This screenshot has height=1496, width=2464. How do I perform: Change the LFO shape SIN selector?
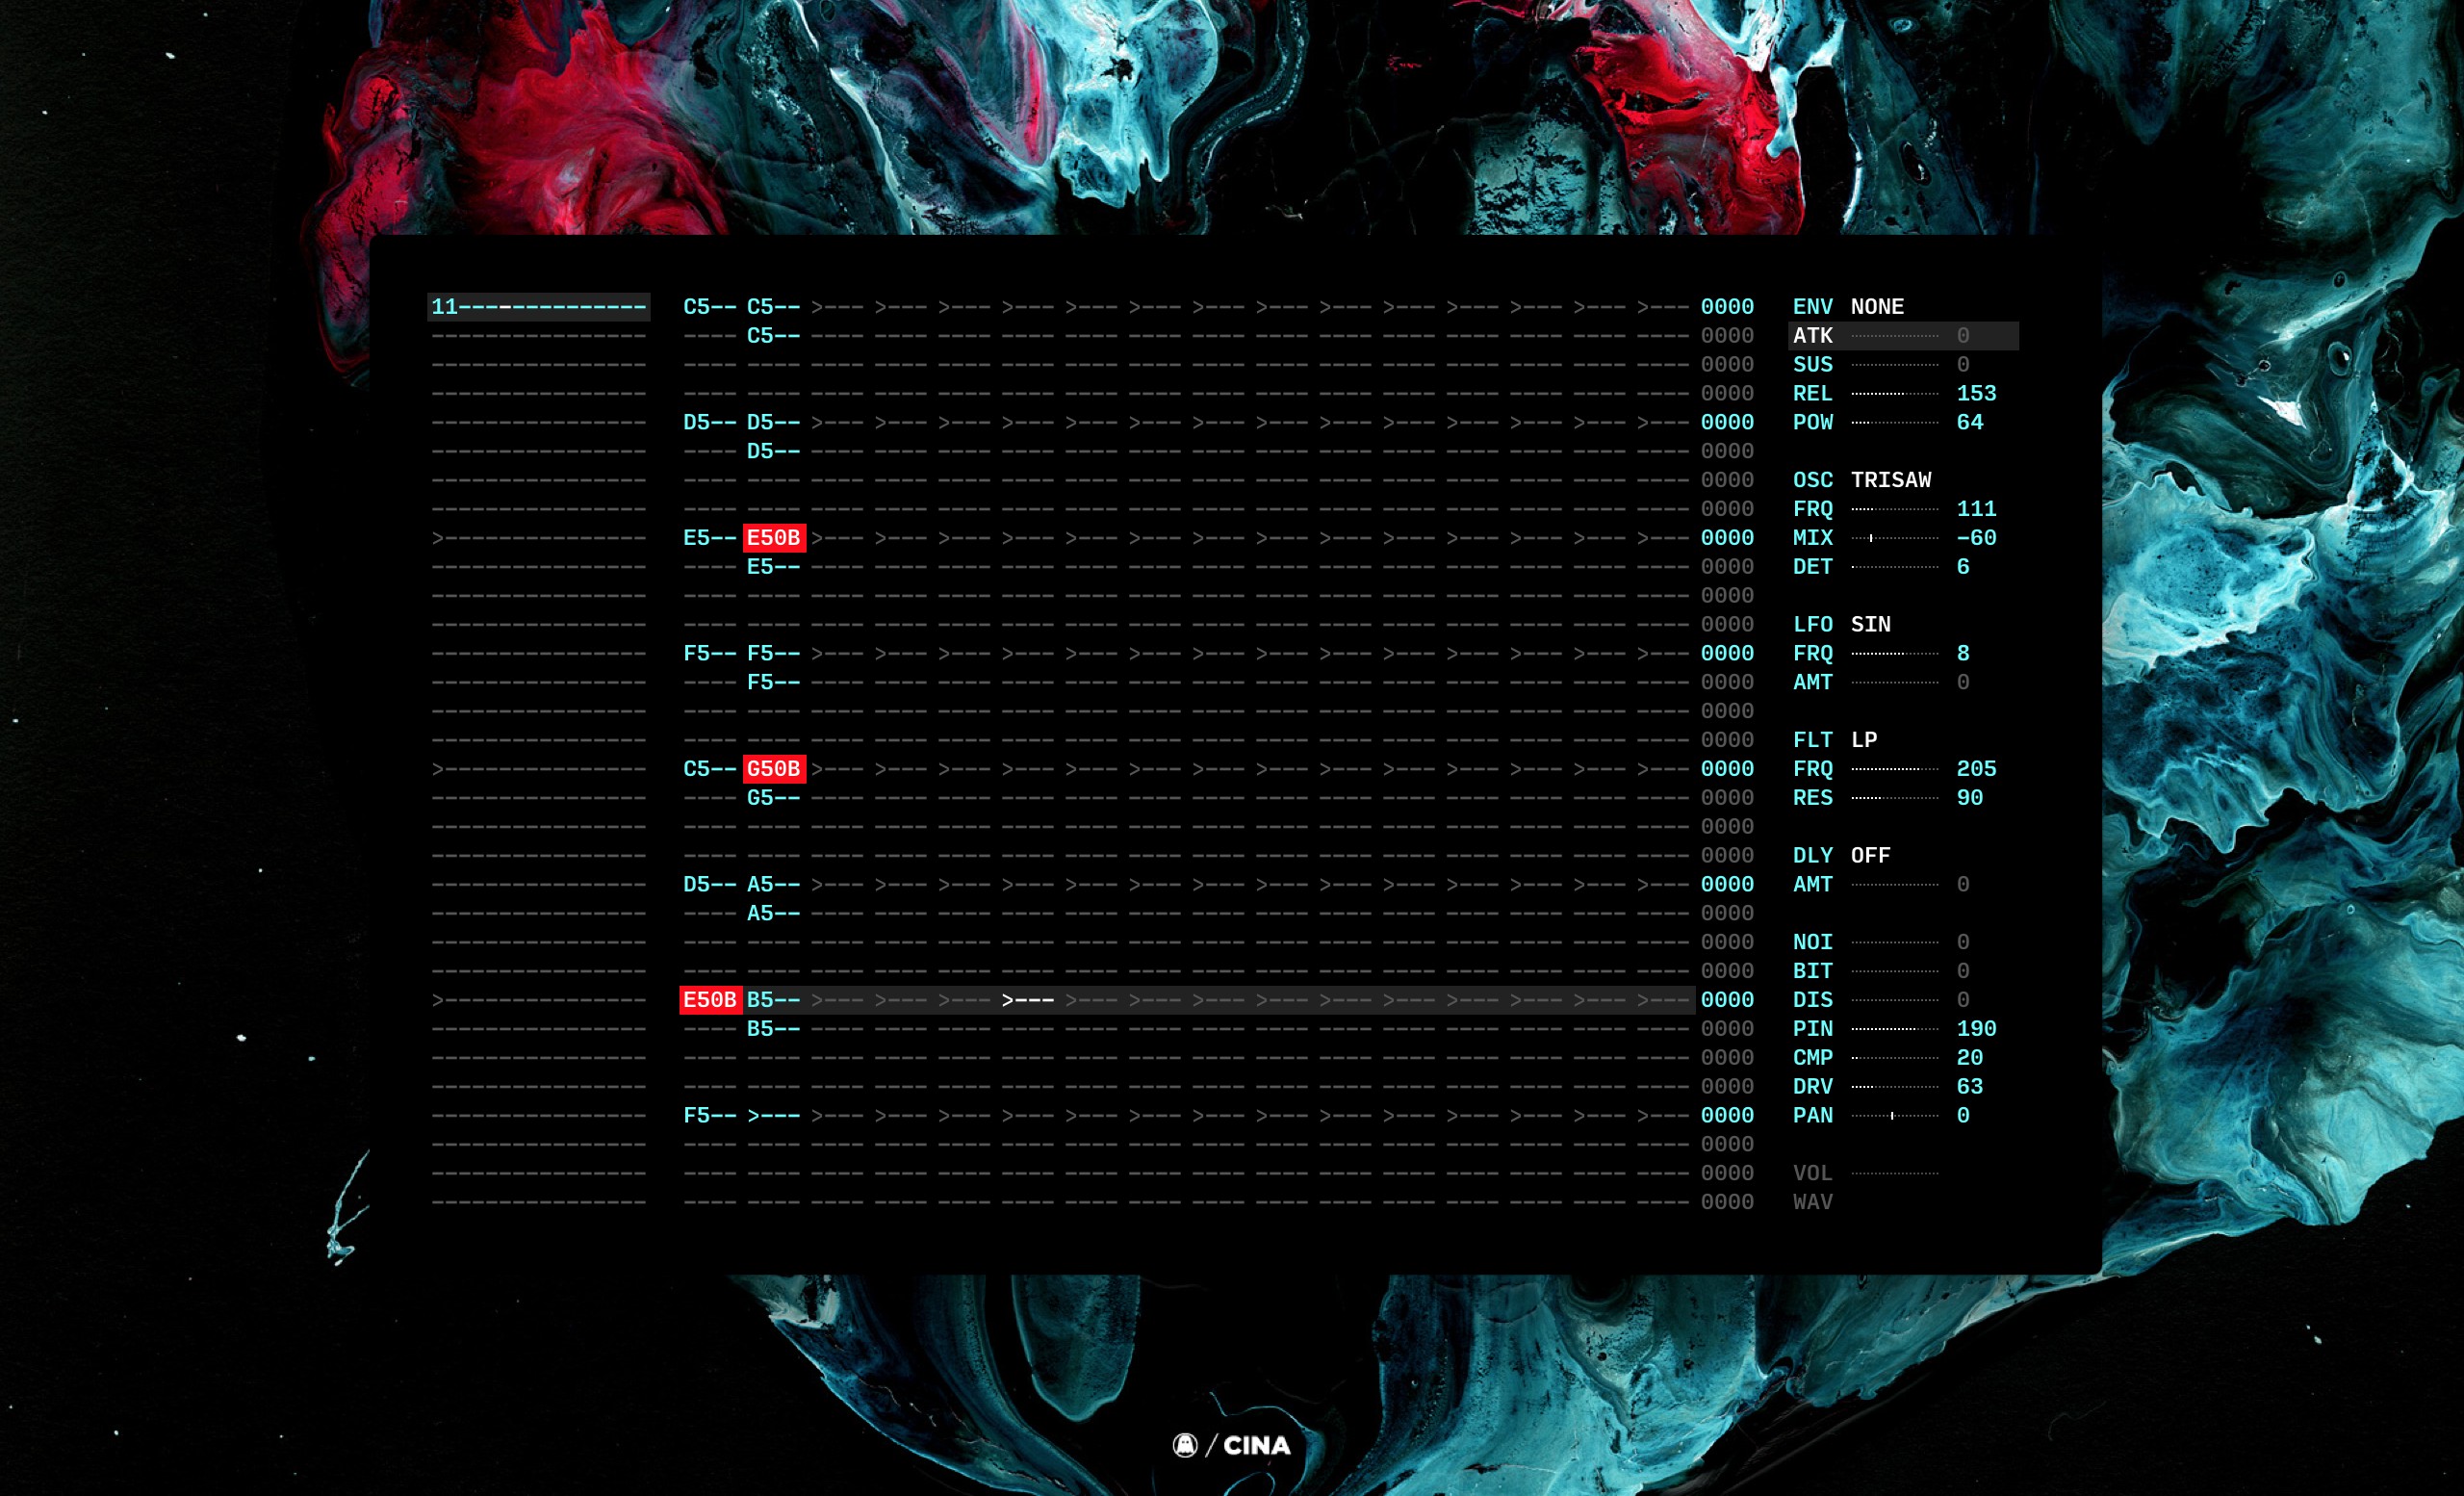(x=1870, y=625)
